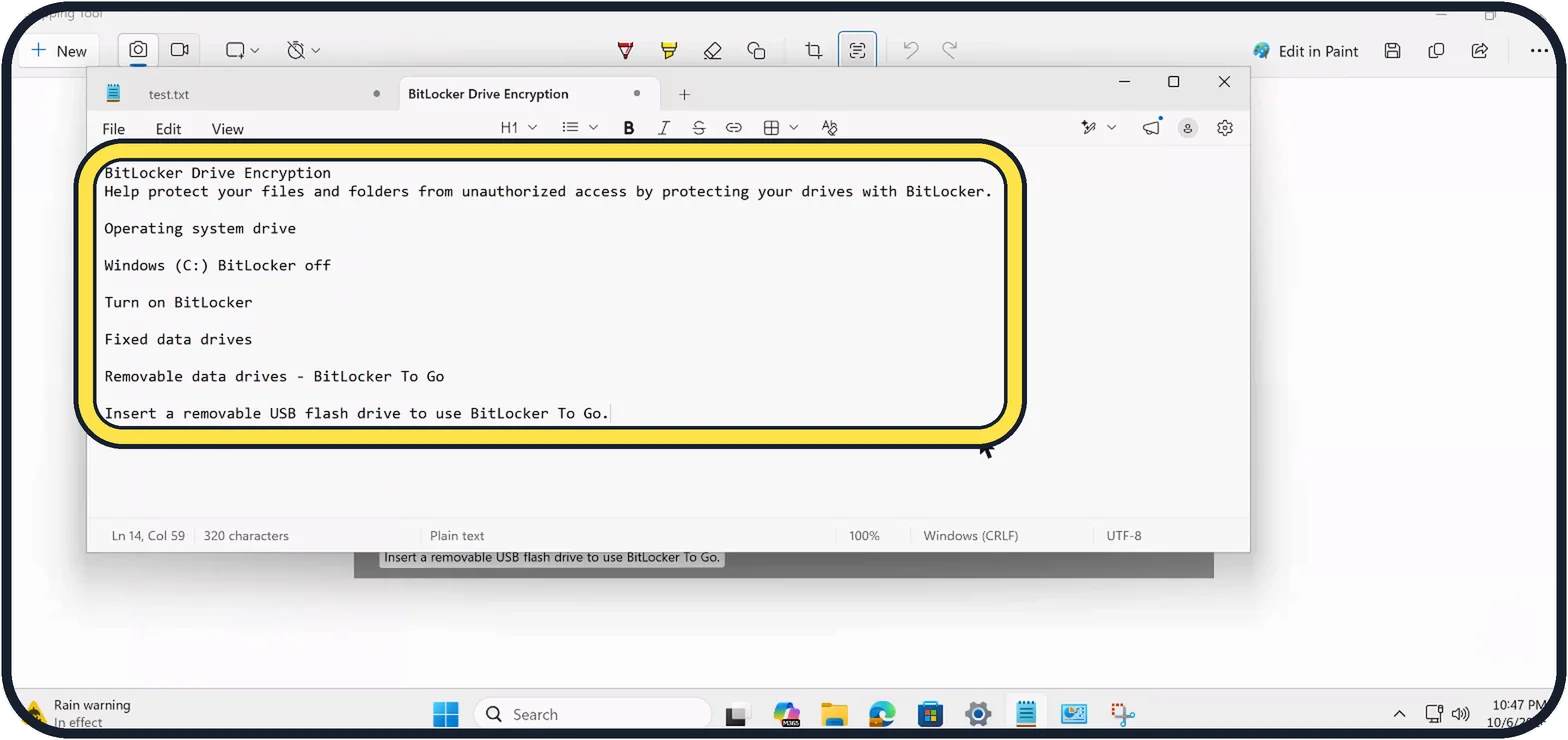Copy the snip to clipboard

[1436, 51]
